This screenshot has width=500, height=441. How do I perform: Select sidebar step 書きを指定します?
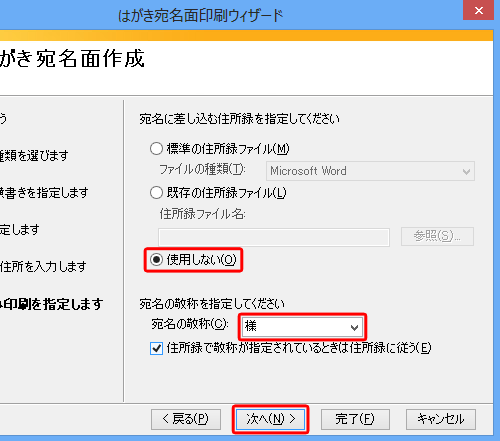click(x=44, y=192)
